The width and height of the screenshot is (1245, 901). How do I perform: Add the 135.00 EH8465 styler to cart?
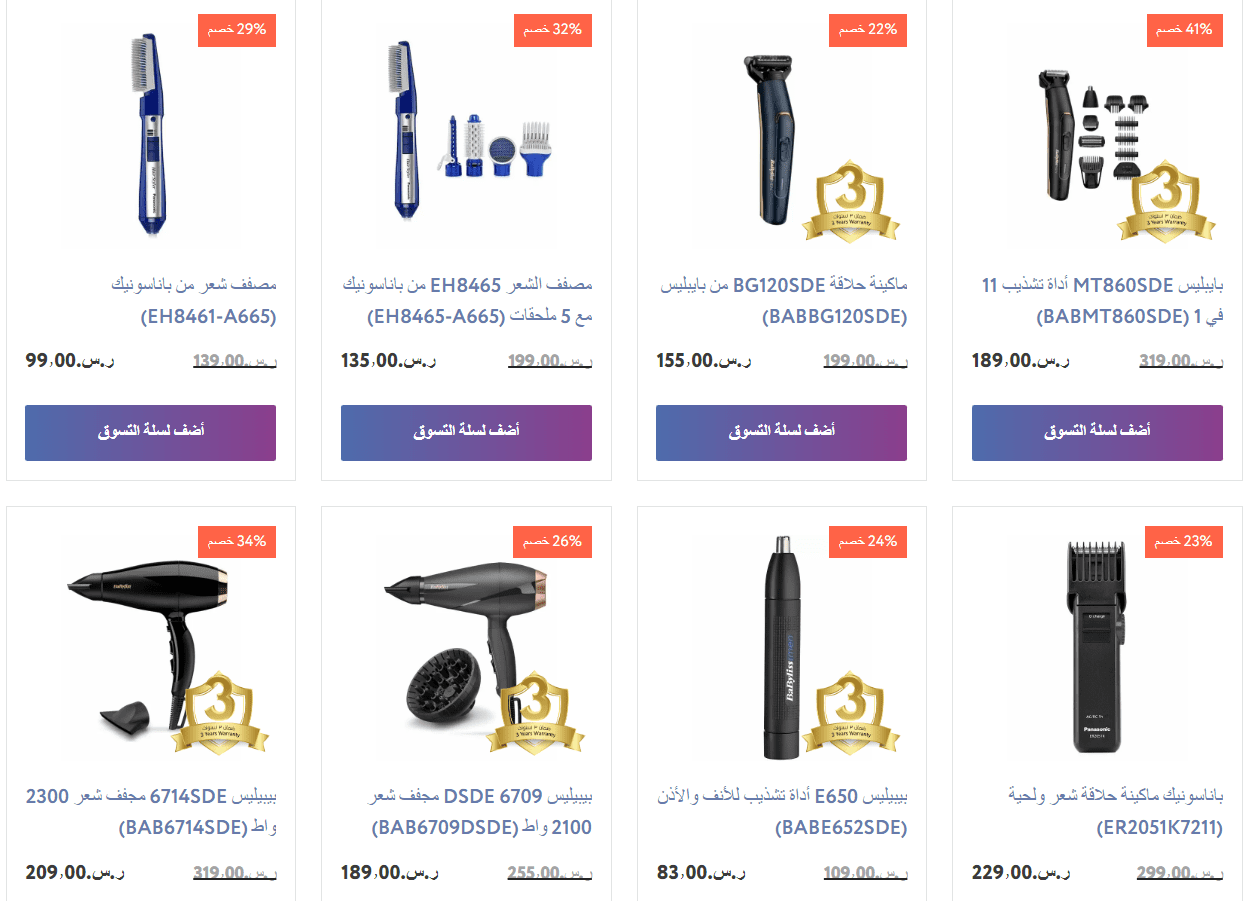(466, 433)
